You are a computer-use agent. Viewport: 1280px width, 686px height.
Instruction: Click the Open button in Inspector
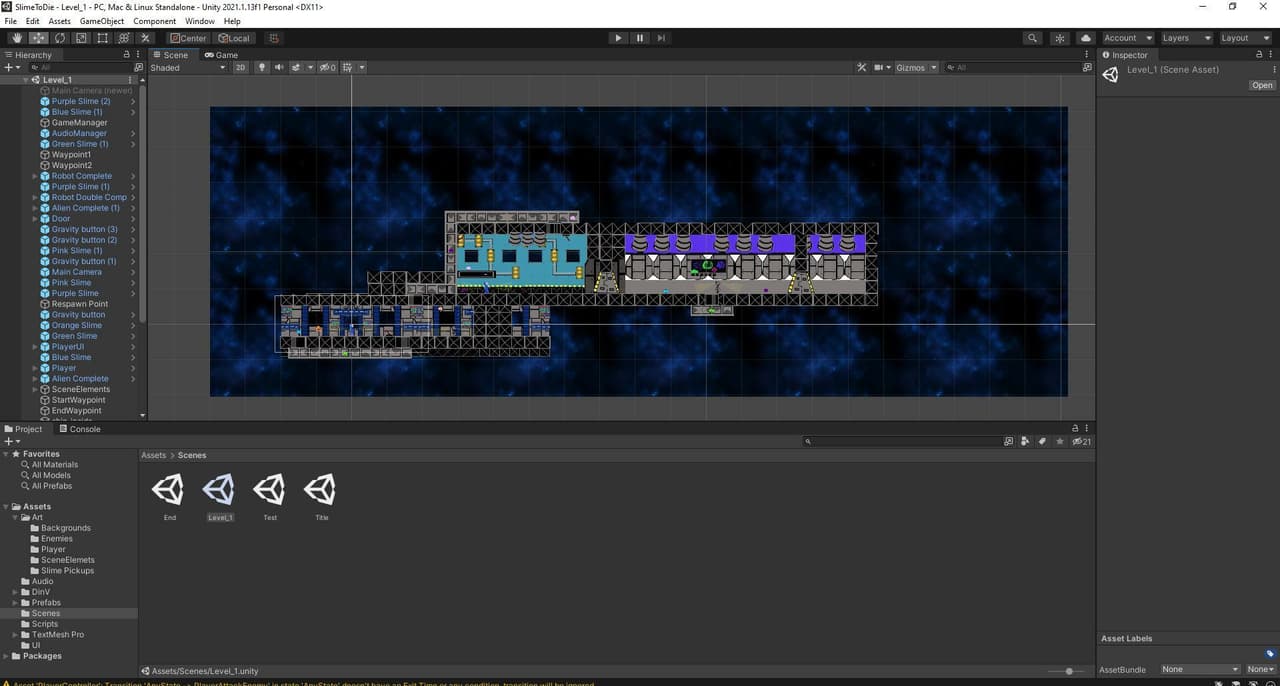[x=1262, y=85]
